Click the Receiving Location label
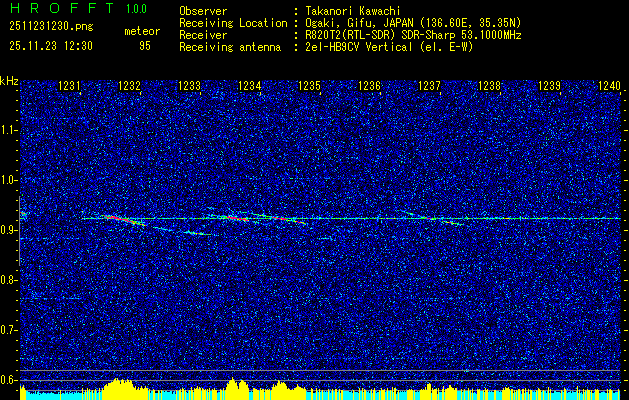The height and width of the screenshot is (400, 629). pyautogui.click(x=233, y=23)
